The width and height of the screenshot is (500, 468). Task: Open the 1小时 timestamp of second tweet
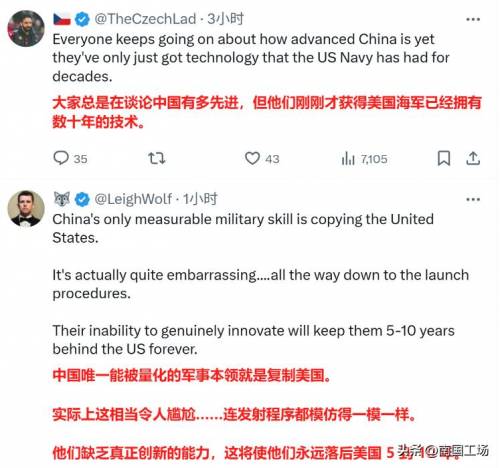click(x=200, y=199)
